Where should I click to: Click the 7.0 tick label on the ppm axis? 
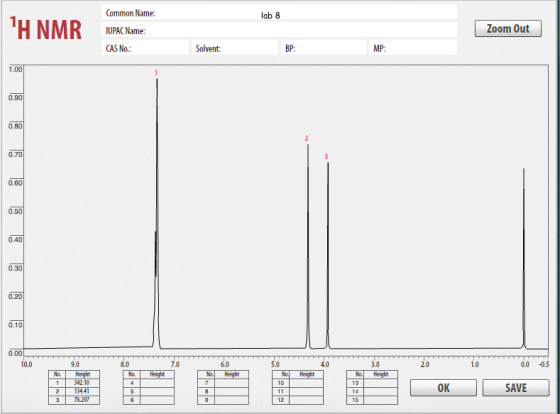[x=175, y=364]
